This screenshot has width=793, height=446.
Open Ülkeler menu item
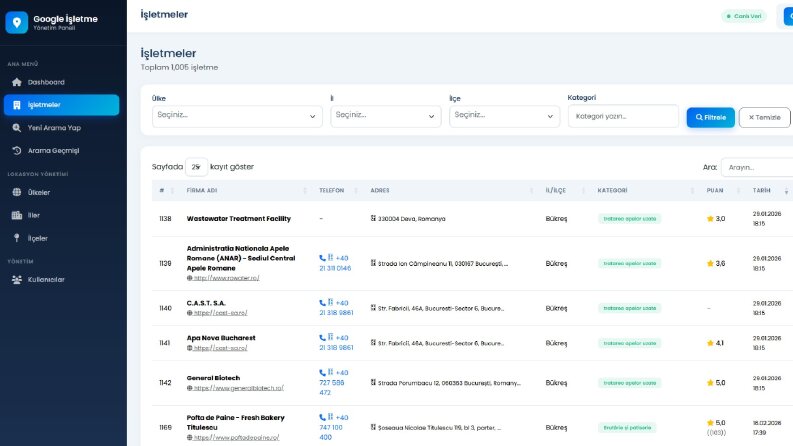coord(62,192)
